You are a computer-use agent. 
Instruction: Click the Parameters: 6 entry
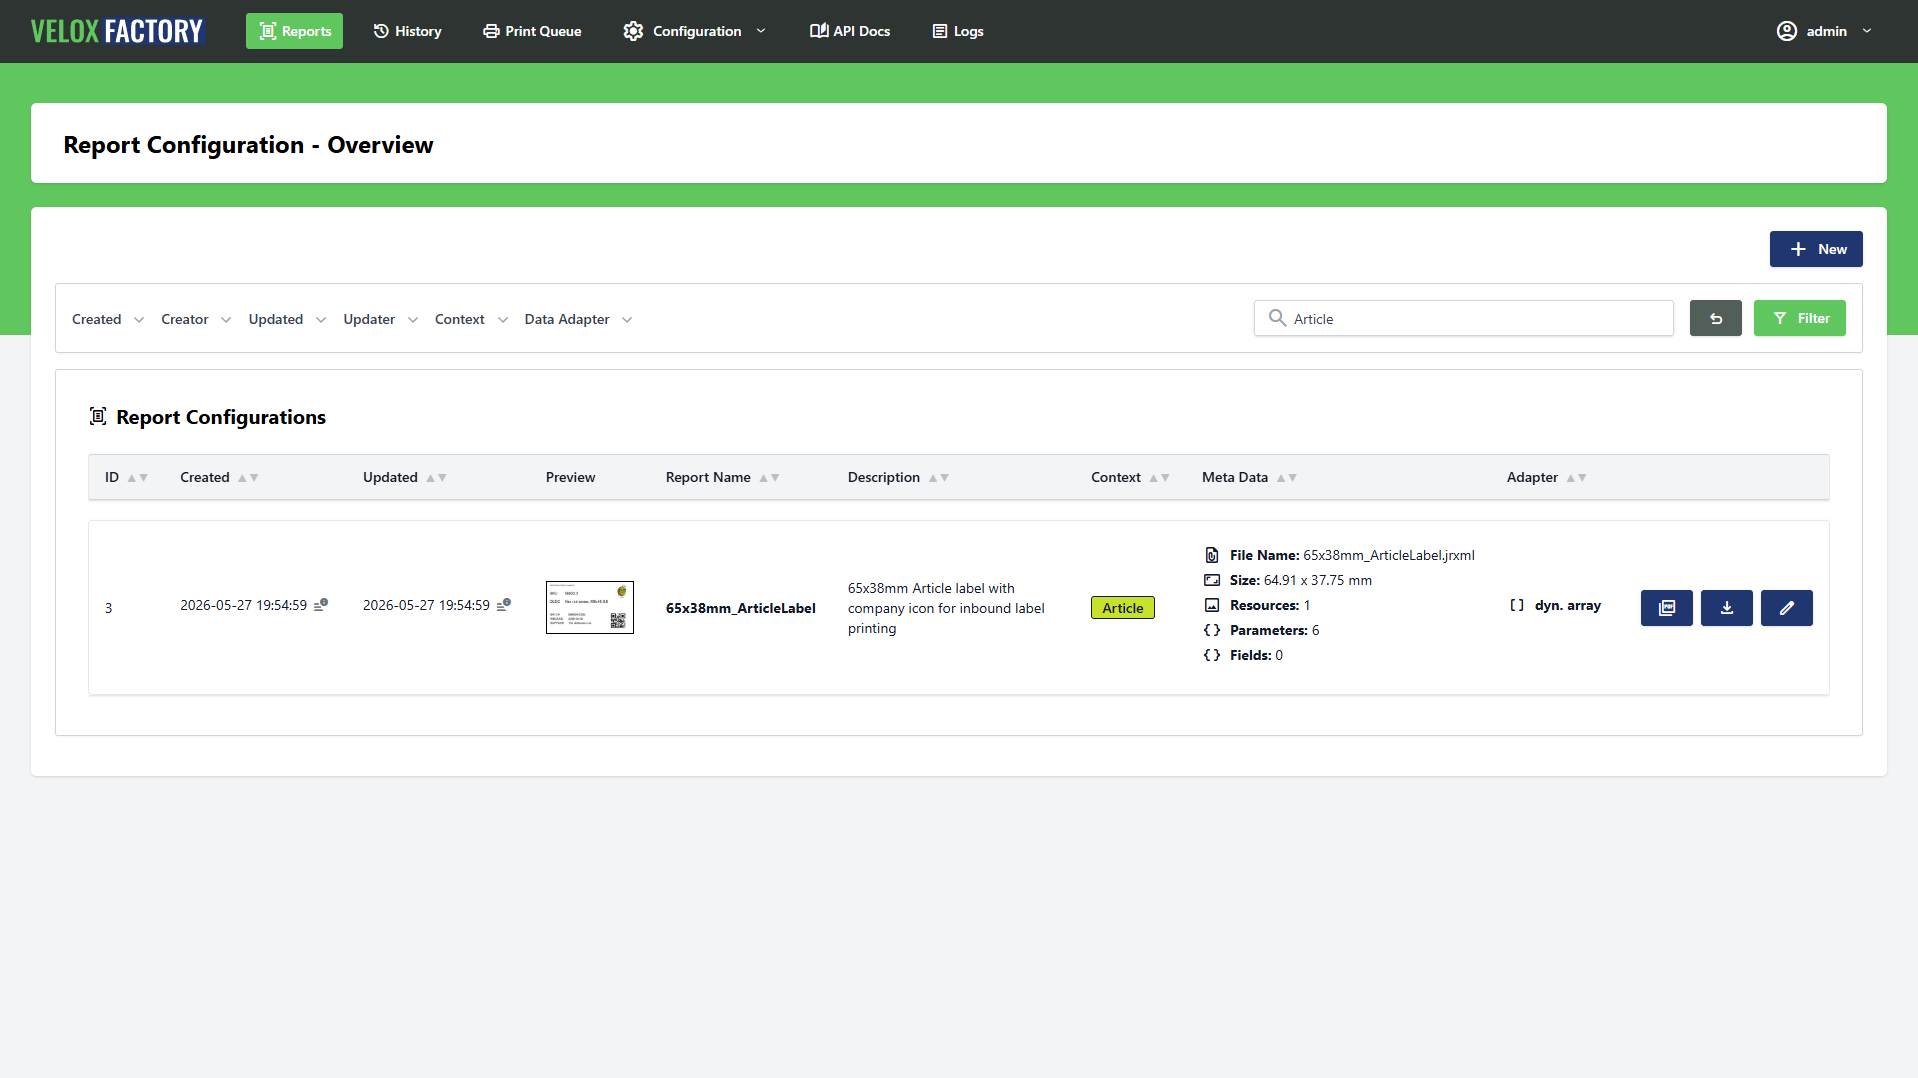click(x=1274, y=630)
